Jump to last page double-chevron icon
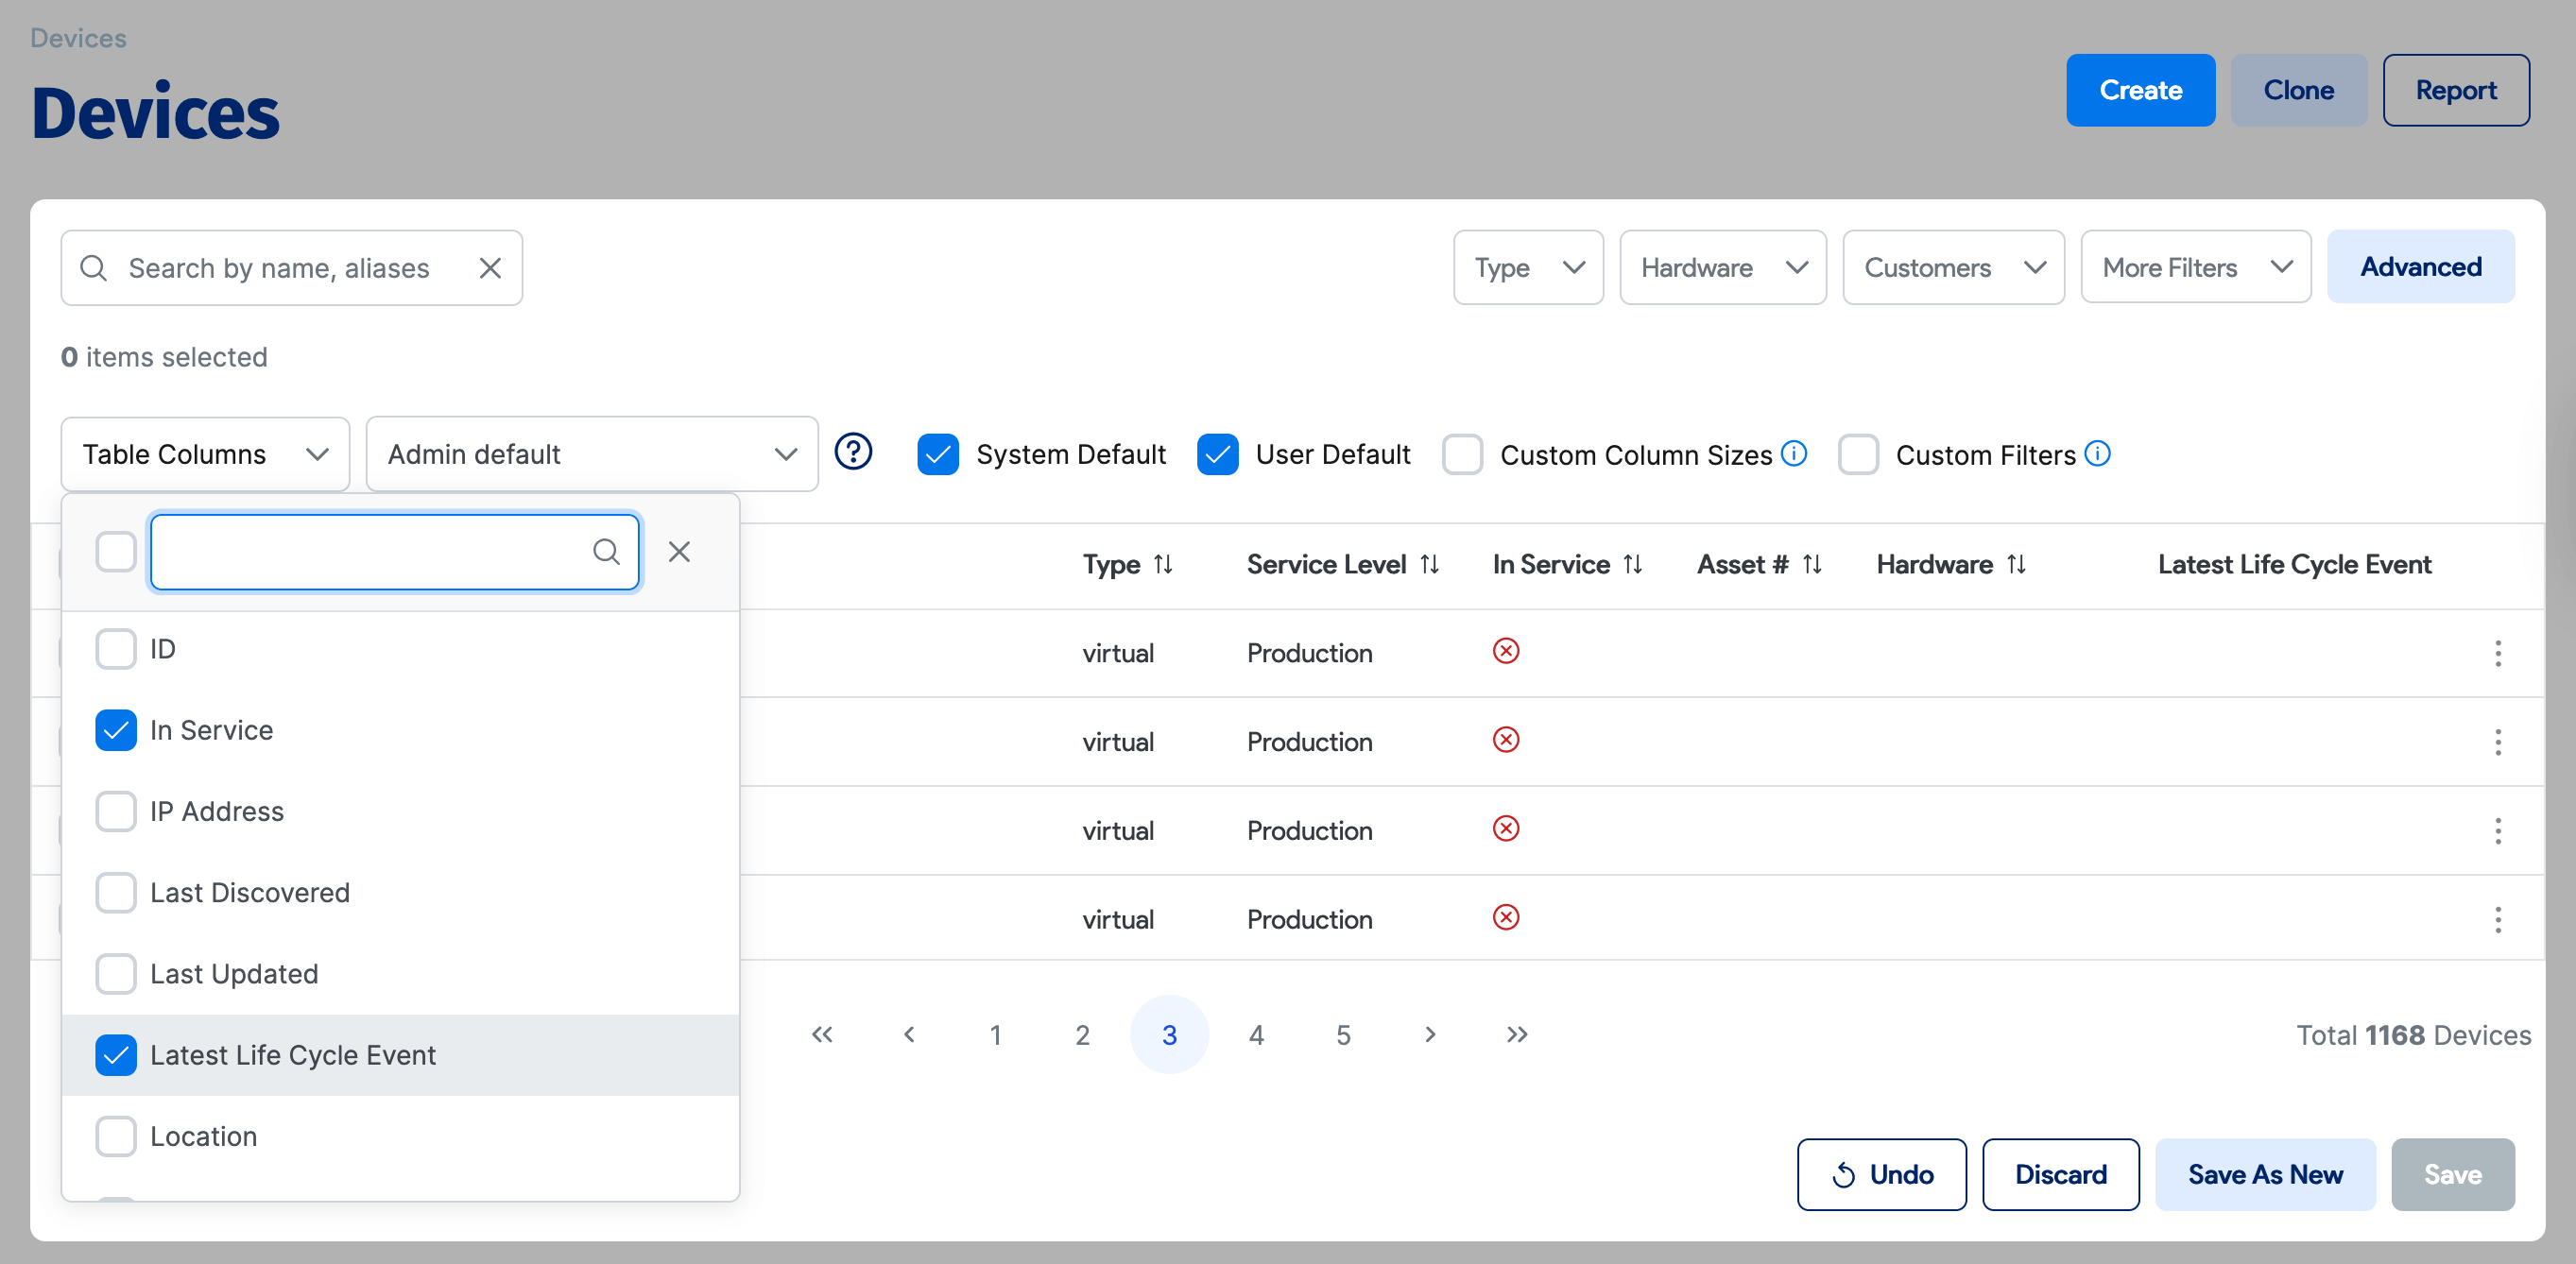The width and height of the screenshot is (2576, 1264). tap(1516, 1034)
